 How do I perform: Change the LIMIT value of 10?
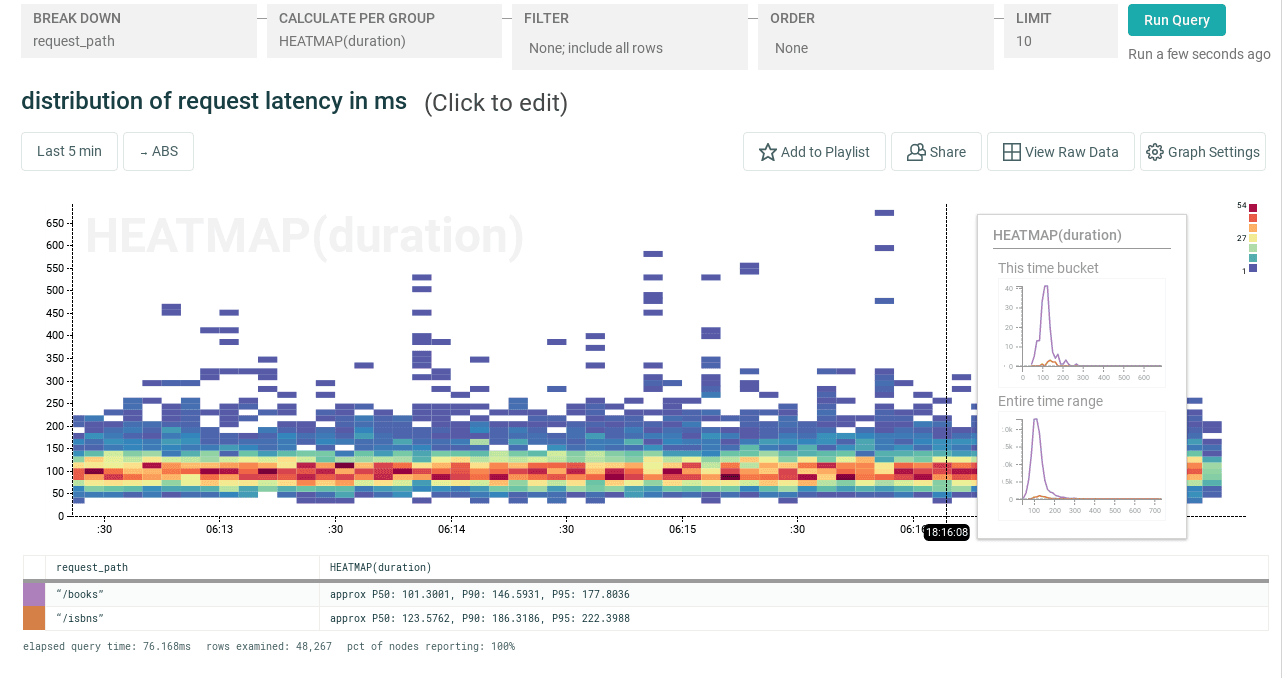point(1060,31)
